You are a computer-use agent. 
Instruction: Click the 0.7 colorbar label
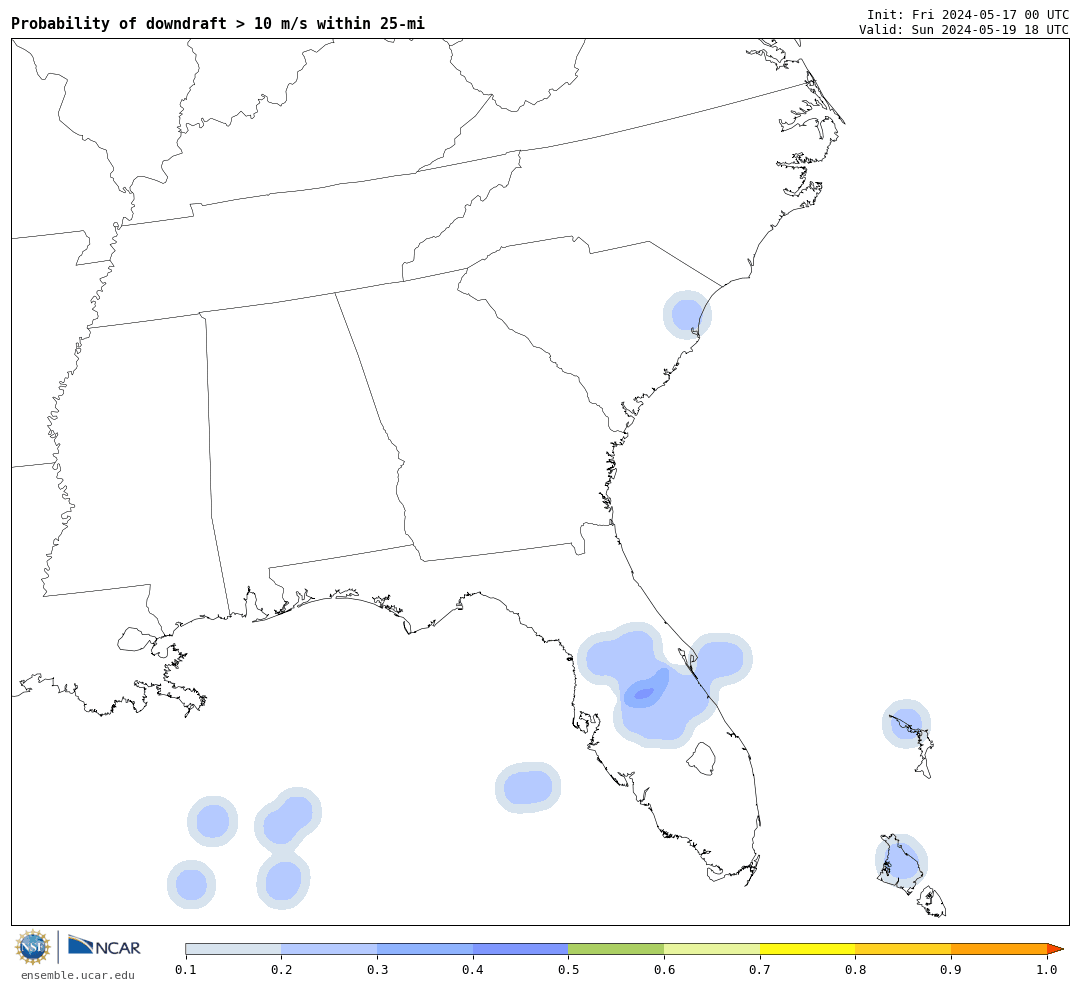[x=760, y=970]
